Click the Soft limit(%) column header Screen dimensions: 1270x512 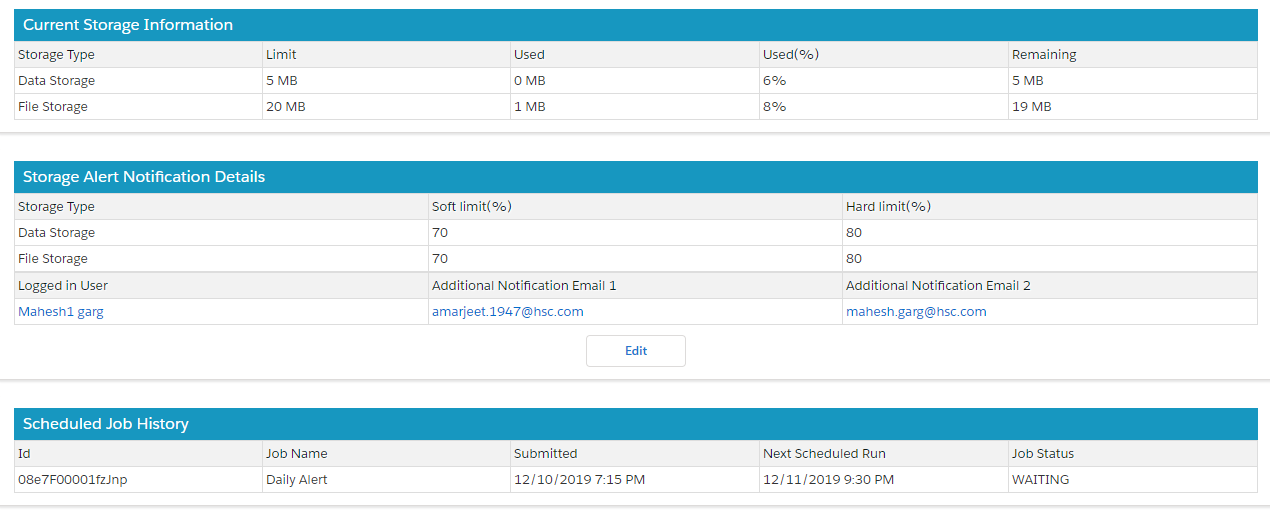472,207
